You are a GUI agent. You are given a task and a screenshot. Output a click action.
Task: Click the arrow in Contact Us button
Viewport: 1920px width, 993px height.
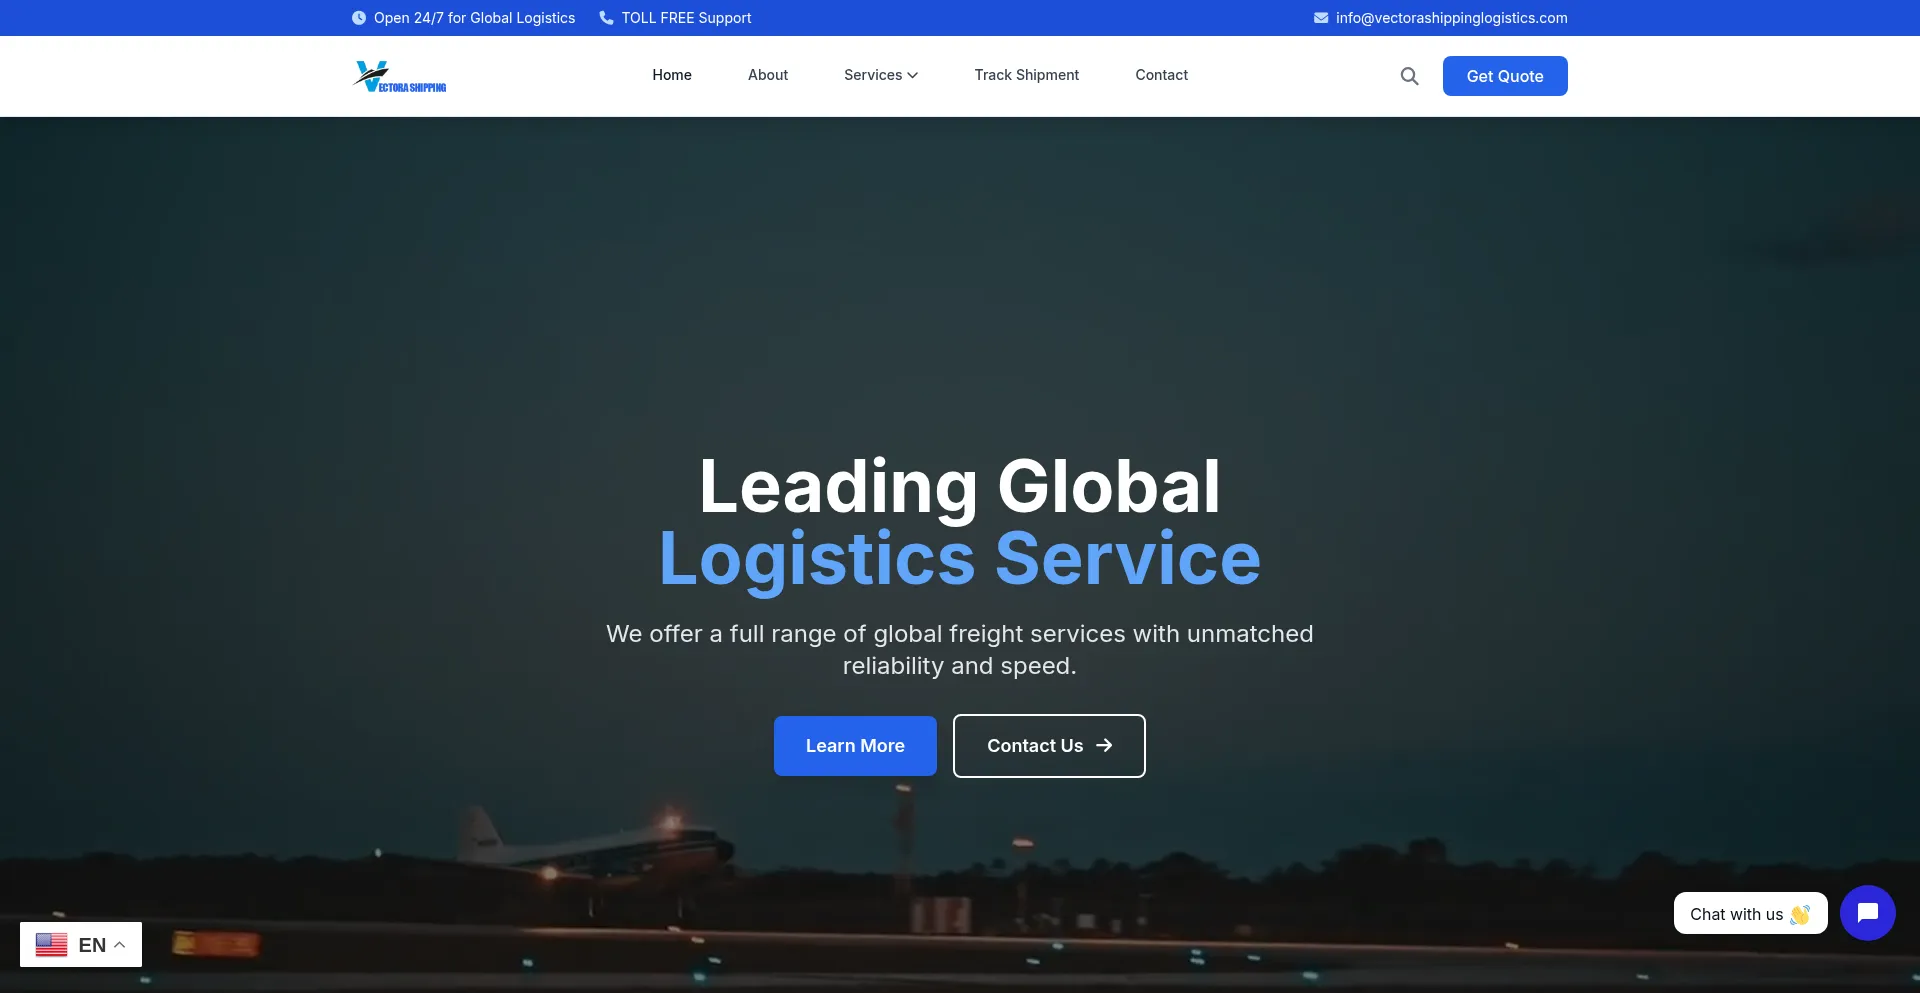(x=1104, y=746)
